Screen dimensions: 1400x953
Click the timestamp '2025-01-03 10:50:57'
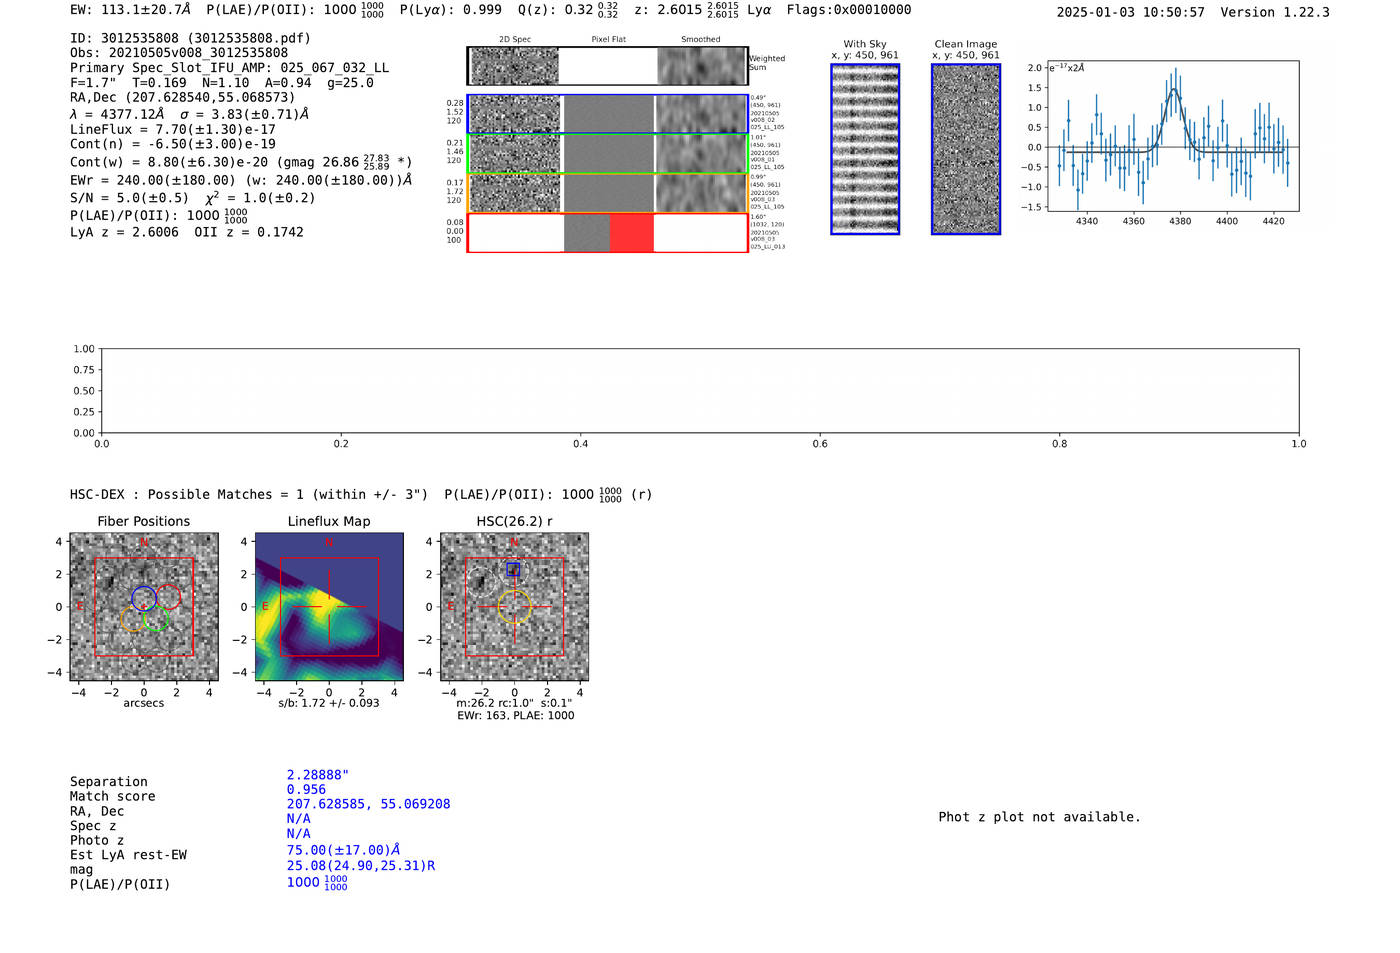[1131, 12]
